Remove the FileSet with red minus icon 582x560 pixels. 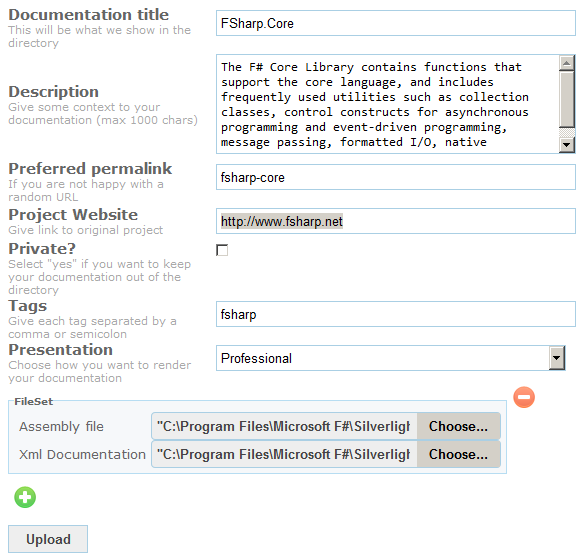pyautogui.click(x=524, y=397)
